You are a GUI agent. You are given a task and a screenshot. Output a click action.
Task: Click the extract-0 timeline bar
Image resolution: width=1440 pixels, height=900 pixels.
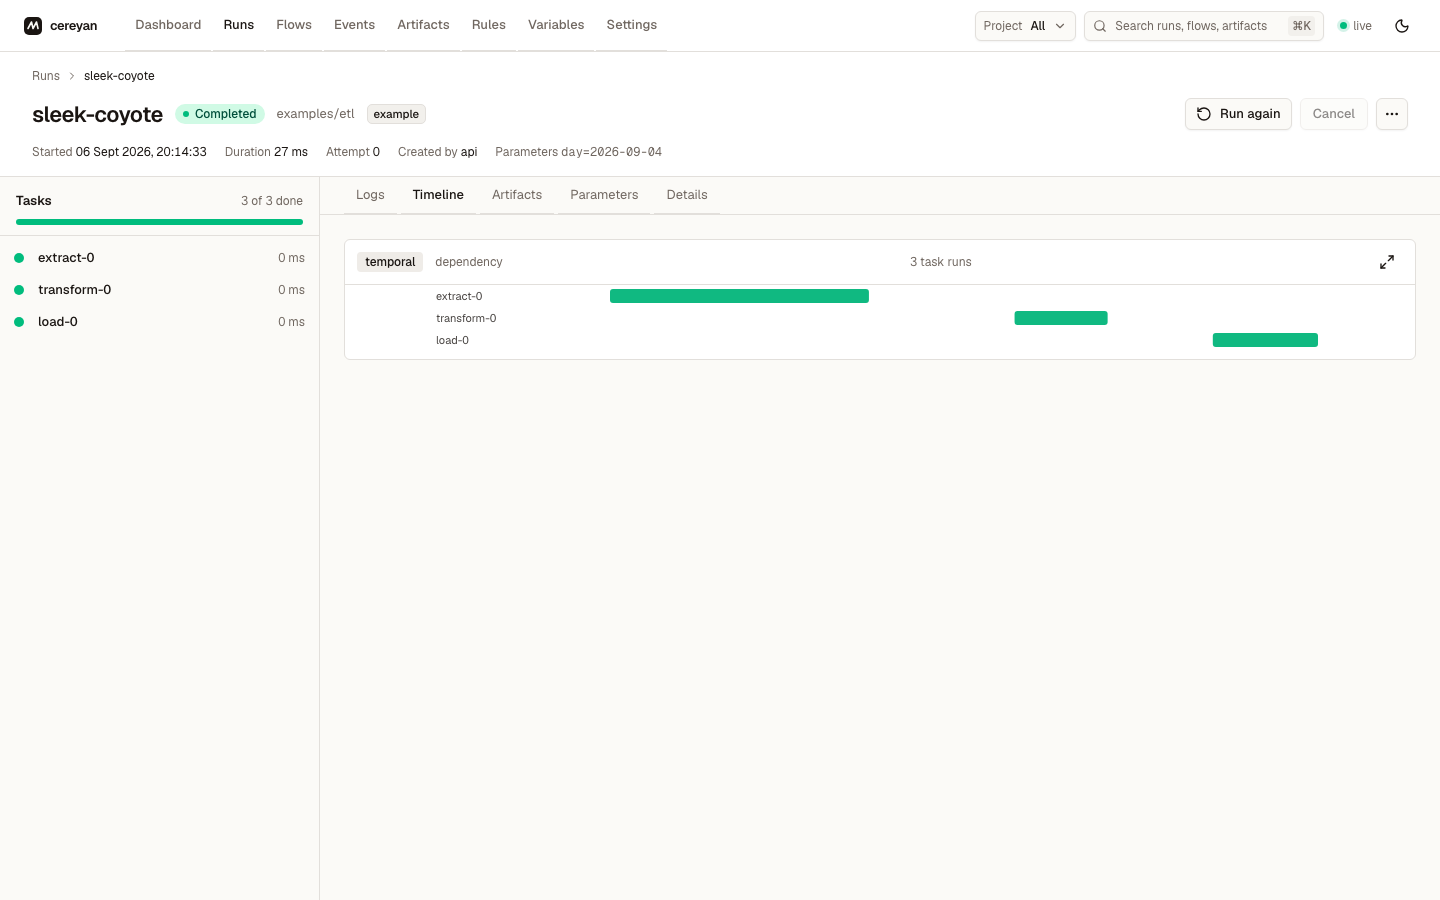point(739,296)
